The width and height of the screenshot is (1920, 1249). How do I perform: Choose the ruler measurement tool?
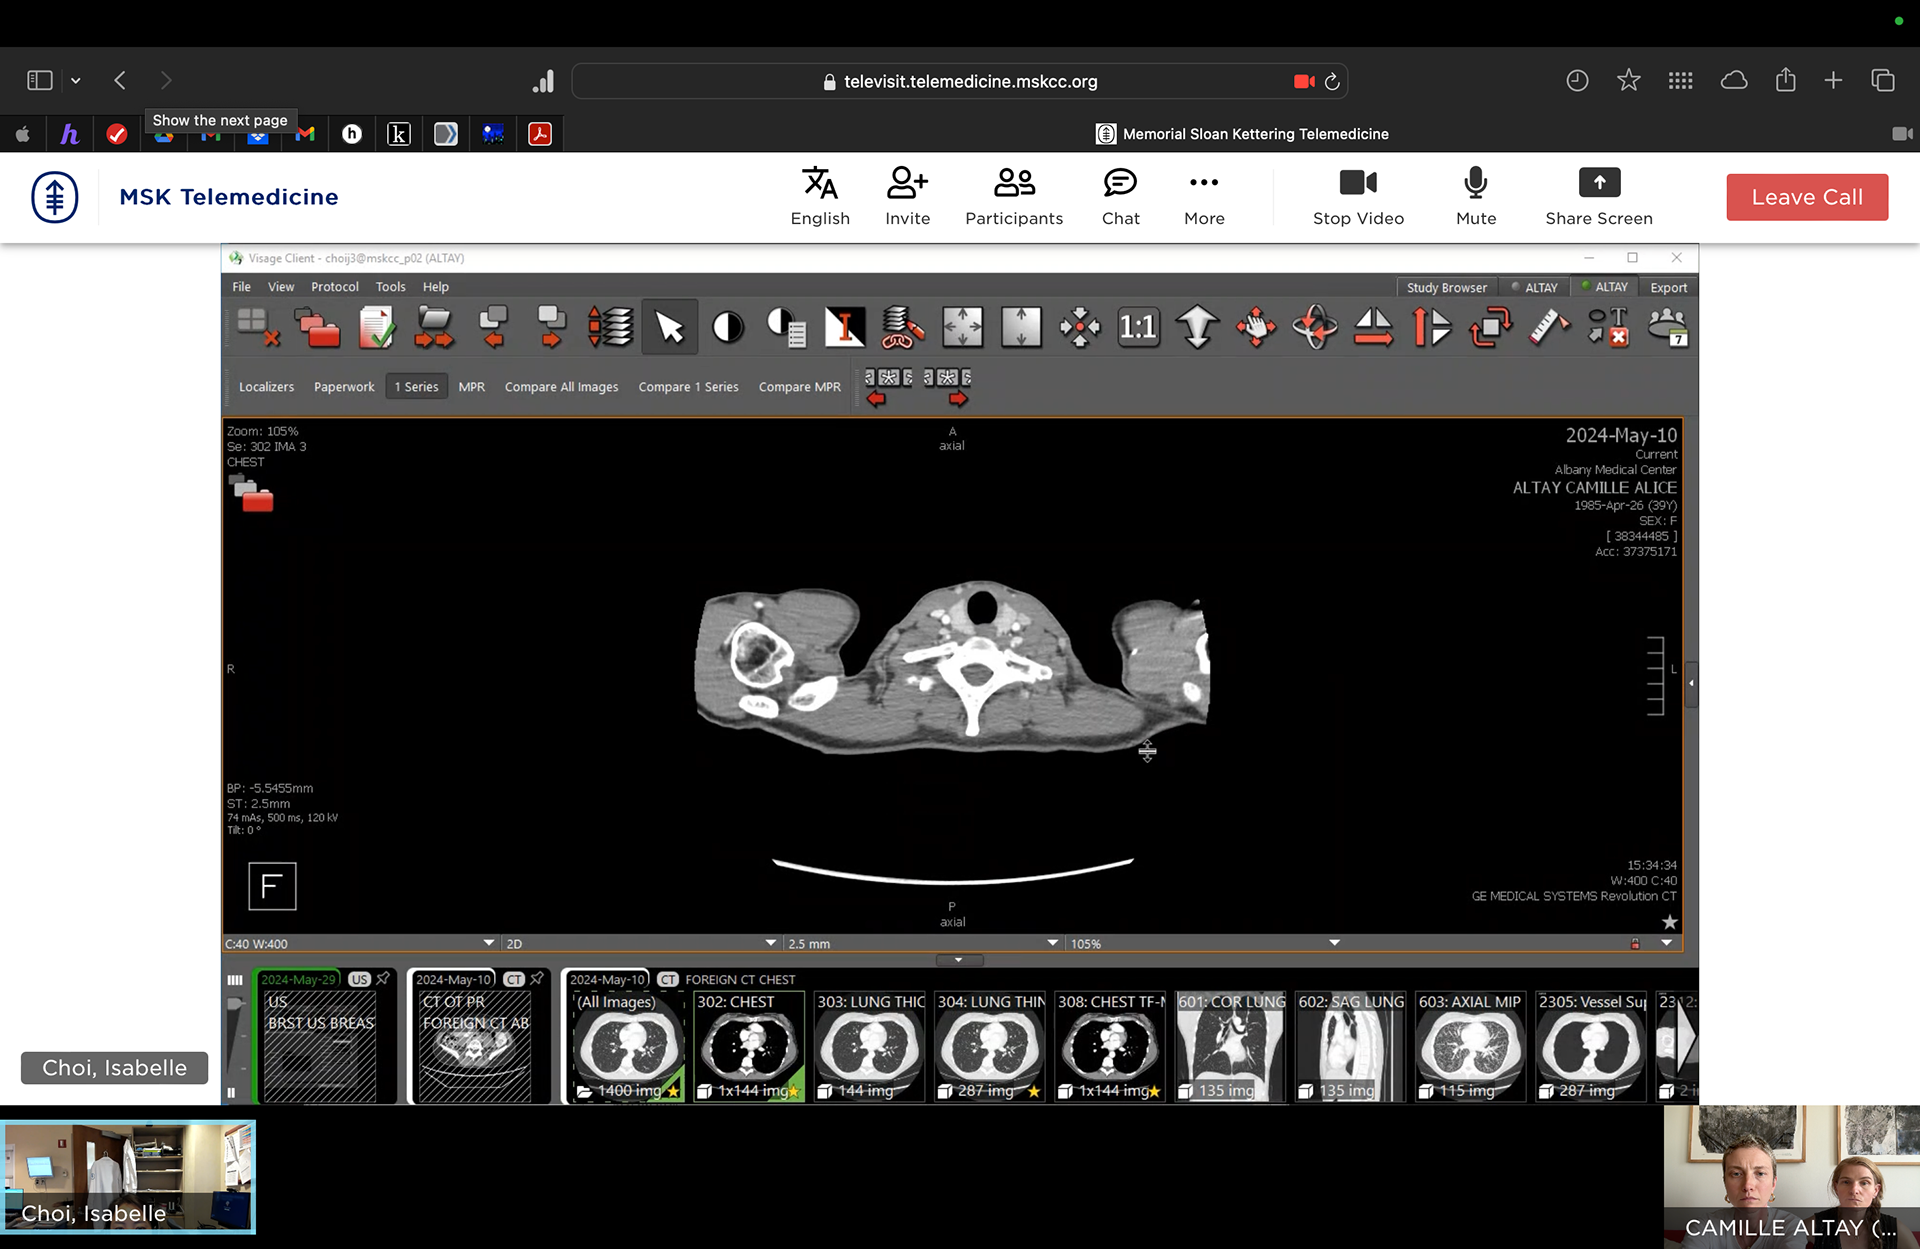[1549, 327]
